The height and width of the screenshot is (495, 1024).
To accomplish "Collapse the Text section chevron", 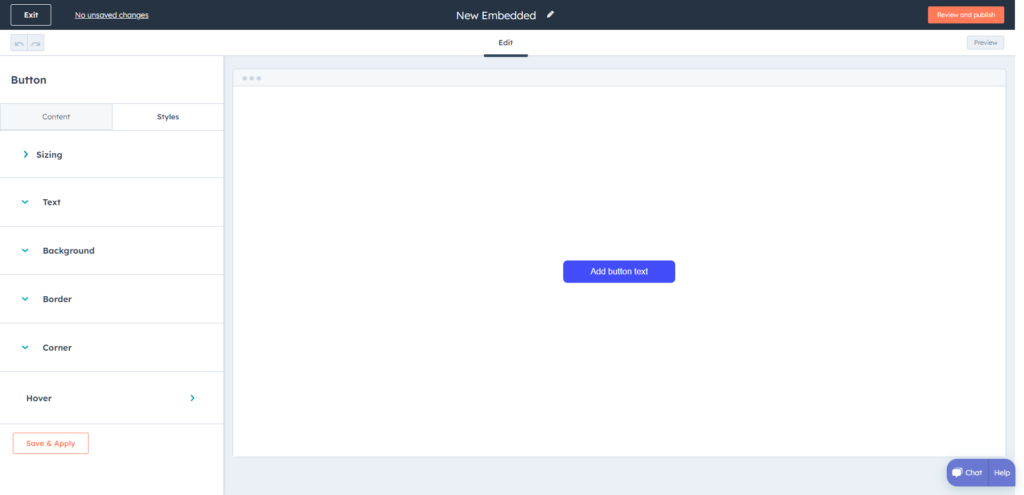I will click(25, 202).
